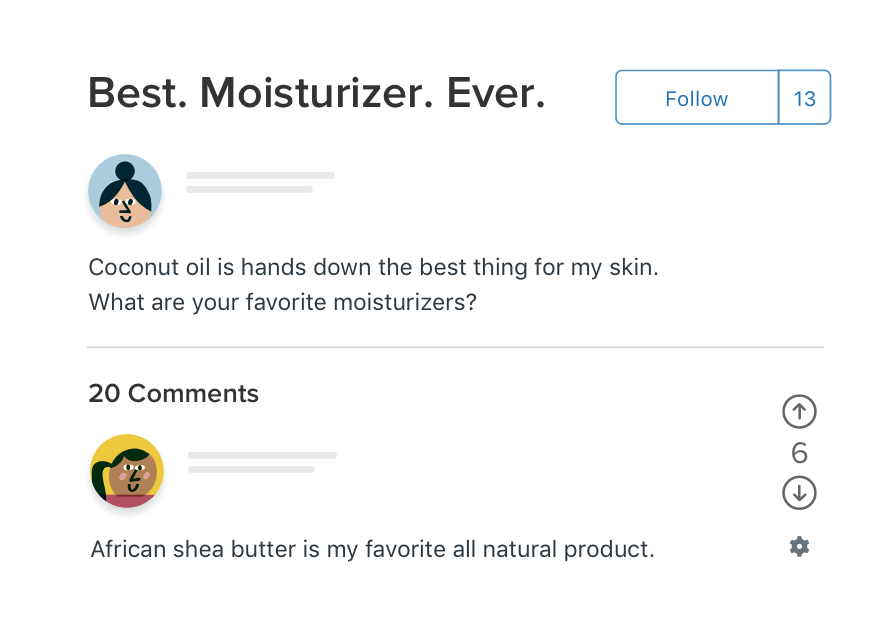
Task: Click the post author's name placeholder
Action: click(260, 176)
